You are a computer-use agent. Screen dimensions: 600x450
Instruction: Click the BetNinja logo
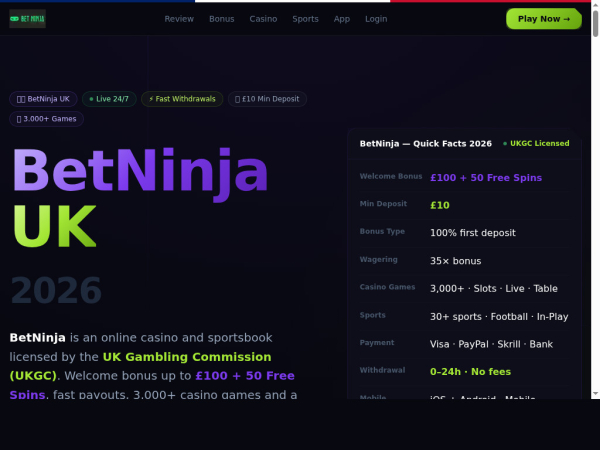tap(28, 19)
